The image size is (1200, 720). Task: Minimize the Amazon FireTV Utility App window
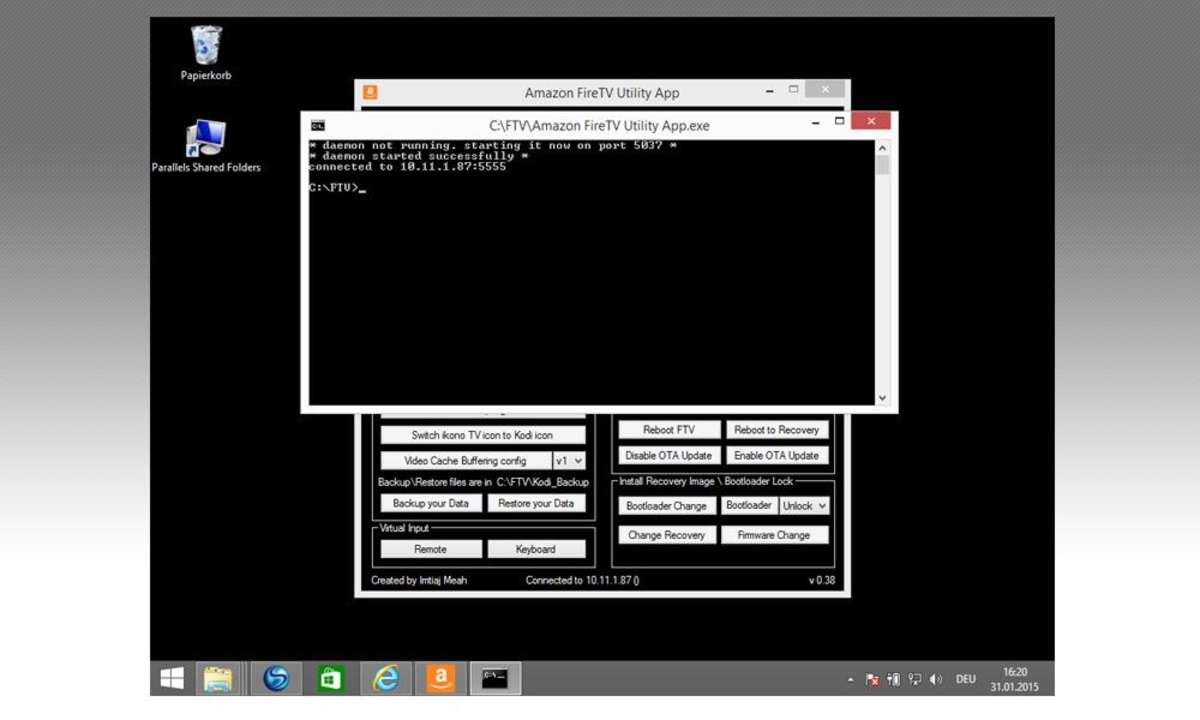click(x=770, y=90)
